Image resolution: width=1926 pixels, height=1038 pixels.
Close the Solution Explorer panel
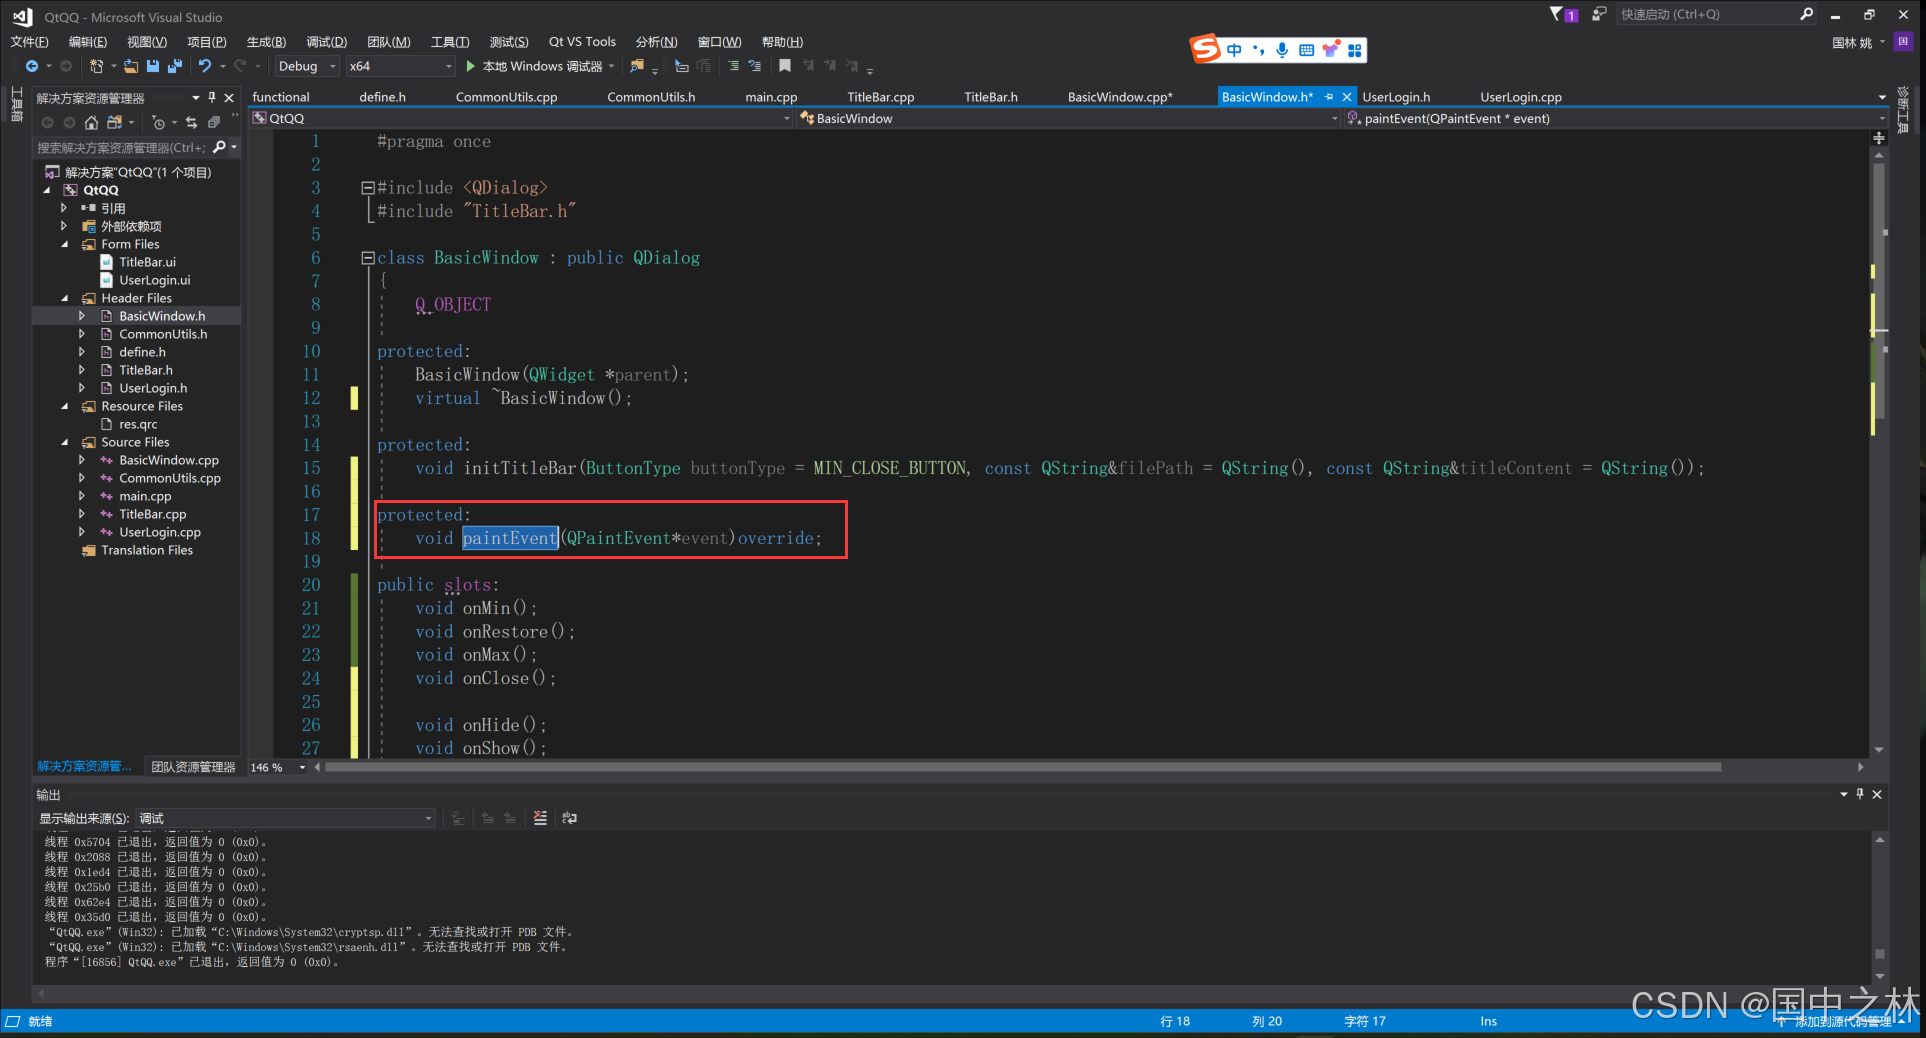pos(229,97)
